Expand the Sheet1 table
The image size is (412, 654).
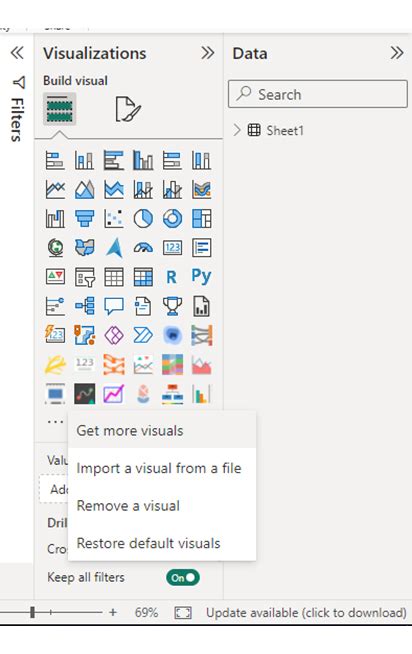point(237,131)
